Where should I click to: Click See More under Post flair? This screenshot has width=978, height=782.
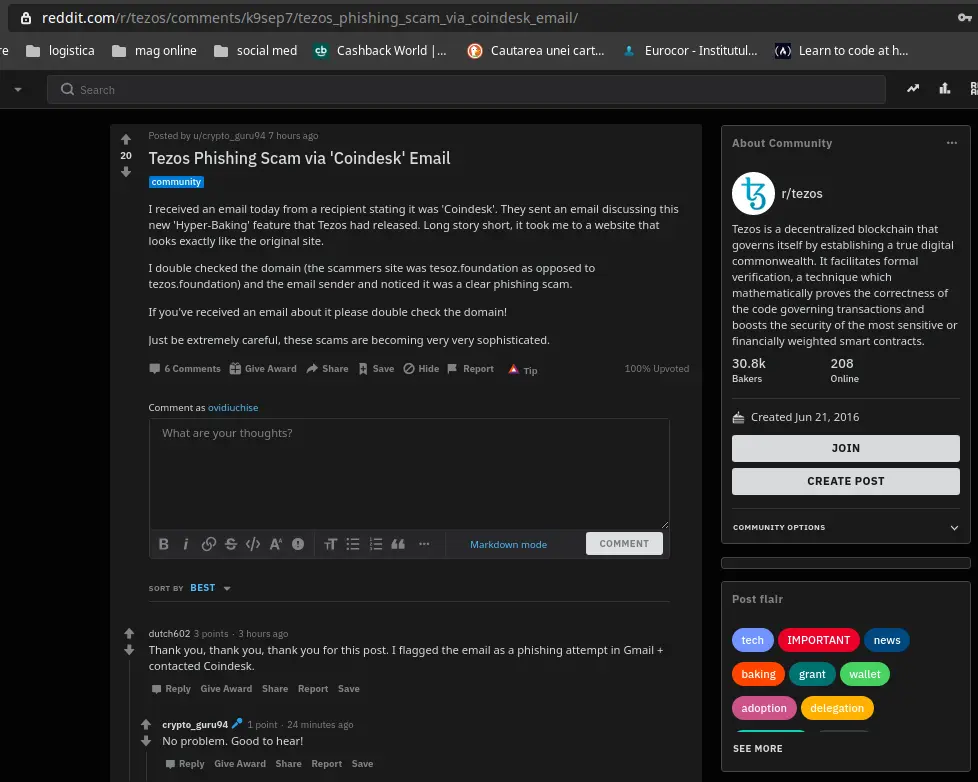(x=757, y=748)
